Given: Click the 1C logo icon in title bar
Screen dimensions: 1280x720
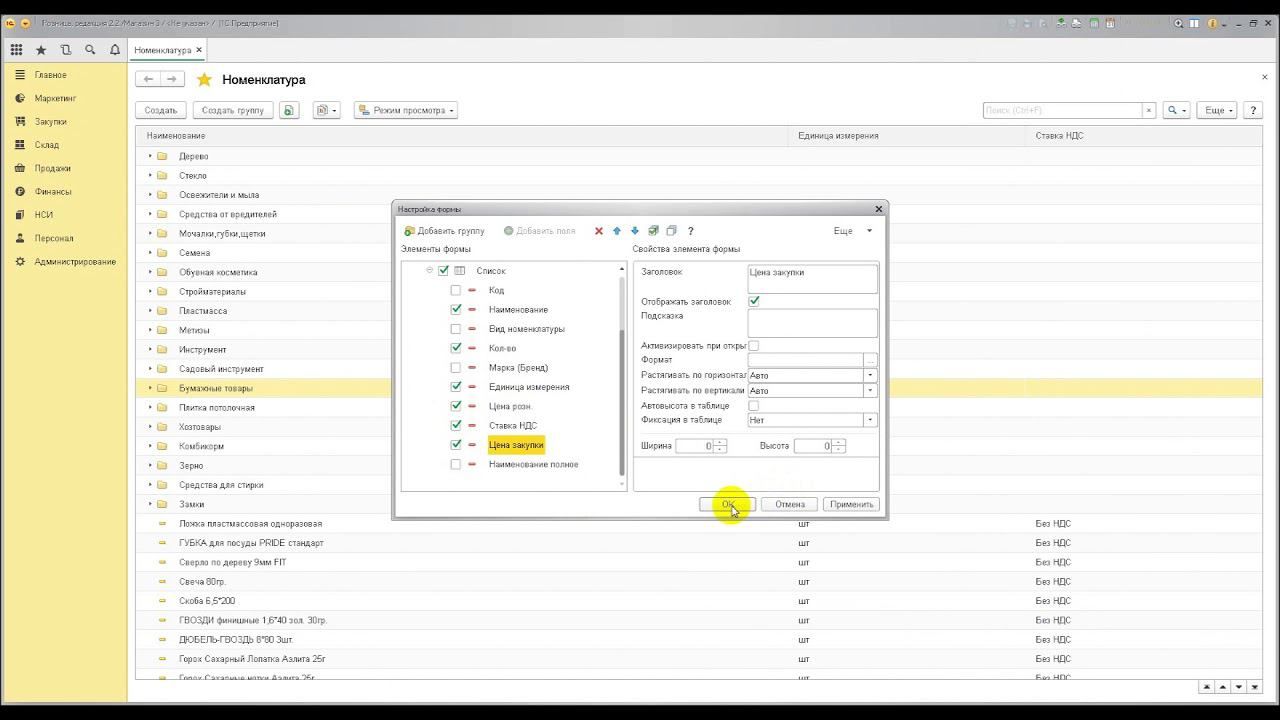Looking at the screenshot, I should pyautogui.click(x=10, y=23).
